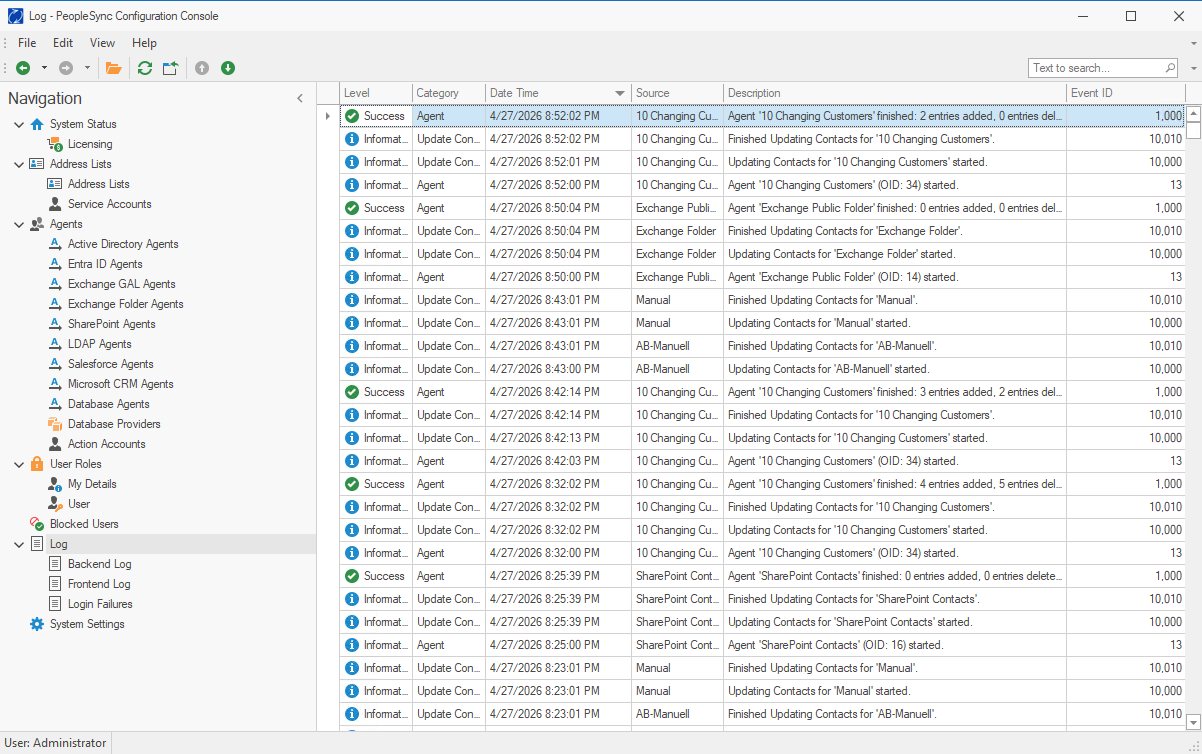Click the grey Forward navigation arrow
The image size is (1202, 754).
click(66, 68)
